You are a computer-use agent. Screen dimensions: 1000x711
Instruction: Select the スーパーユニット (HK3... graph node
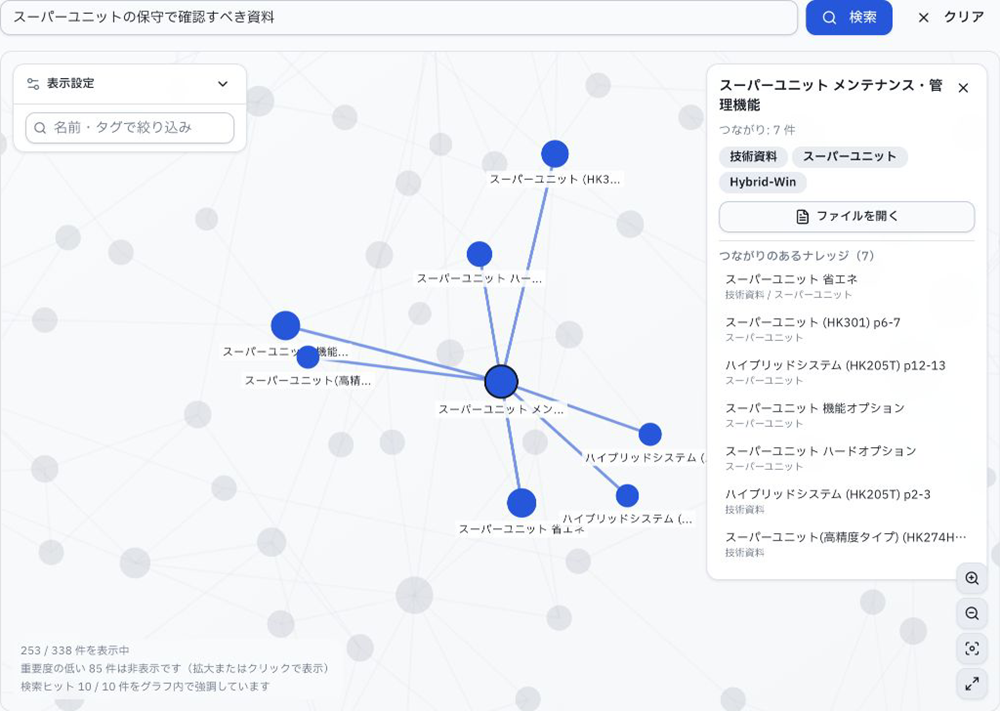point(555,154)
